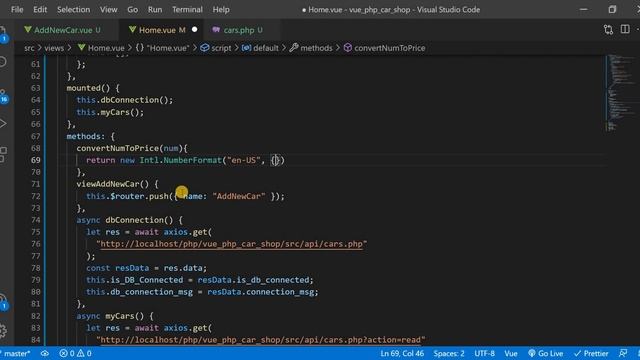
Task: Click is_DB_Connected on line 79
Action: (x=147, y=280)
